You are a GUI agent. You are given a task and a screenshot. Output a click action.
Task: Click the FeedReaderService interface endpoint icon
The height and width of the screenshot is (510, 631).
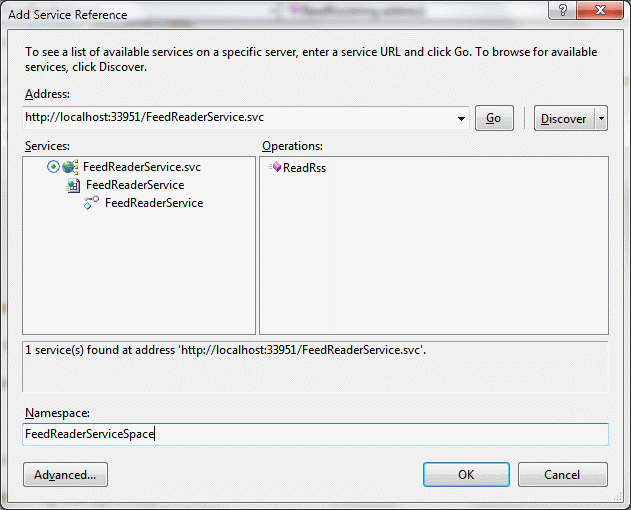click(x=91, y=202)
